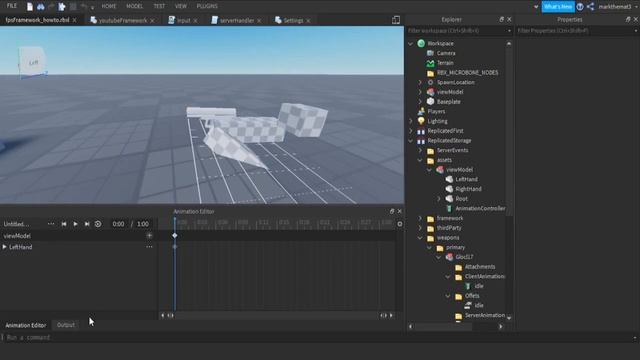Expand the SpawnLocation node
The height and width of the screenshot is (360, 640).
(420, 82)
